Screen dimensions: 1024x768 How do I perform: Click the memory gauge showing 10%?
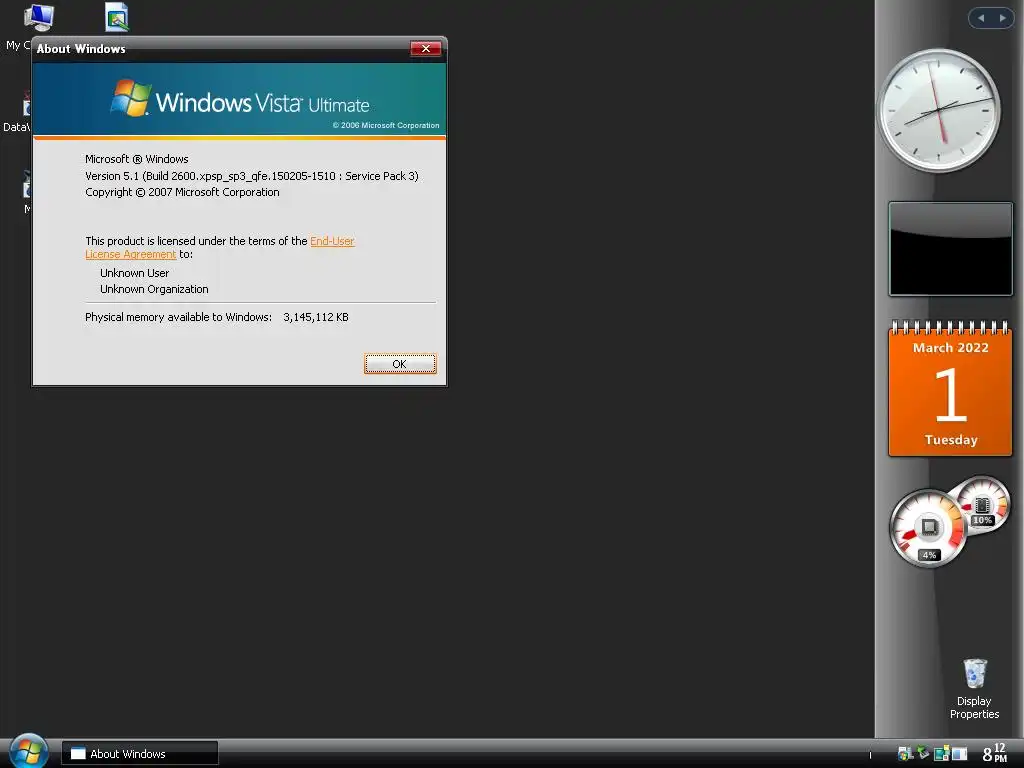982,506
